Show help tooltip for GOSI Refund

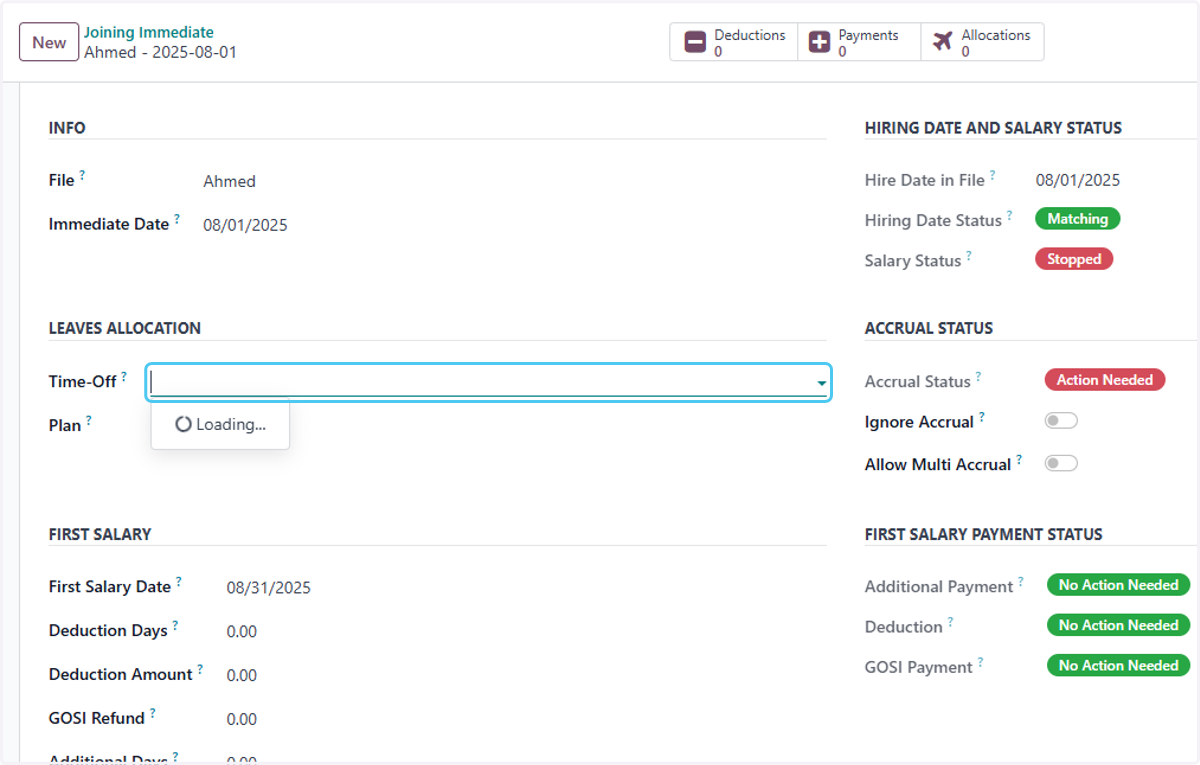tap(153, 713)
